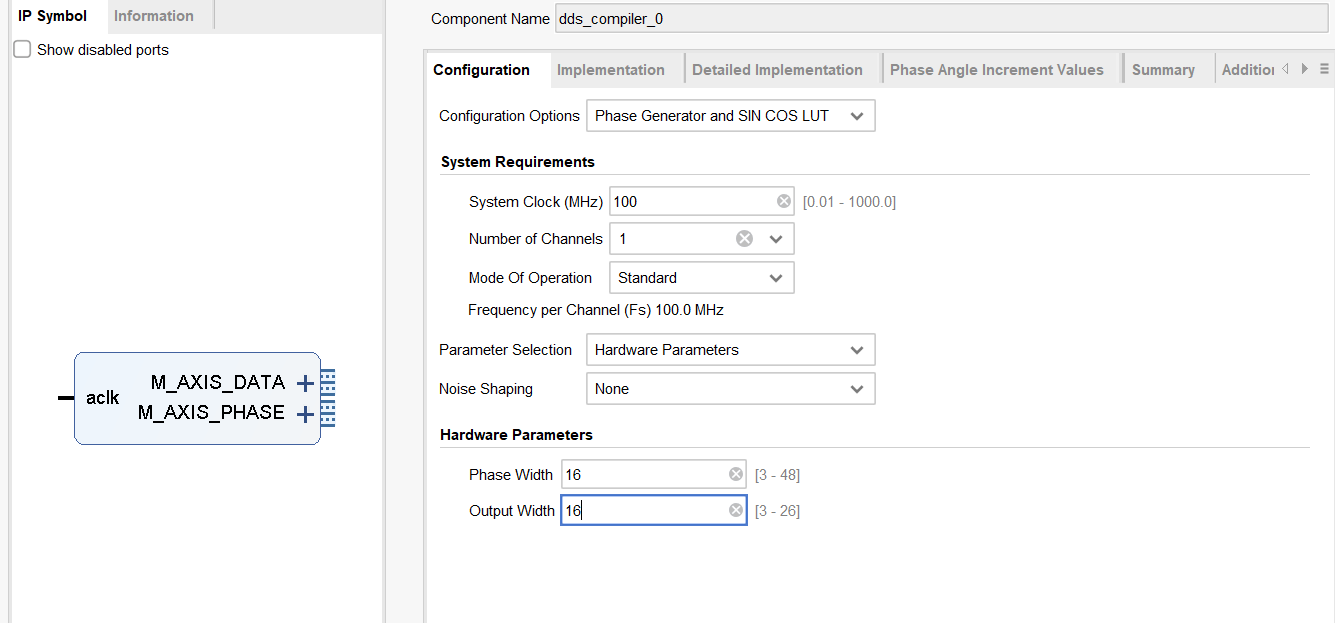Open the Configuration Options dropdown
The height and width of the screenshot is (623, 1335).
pyautogui.click(x=730, y=116)
